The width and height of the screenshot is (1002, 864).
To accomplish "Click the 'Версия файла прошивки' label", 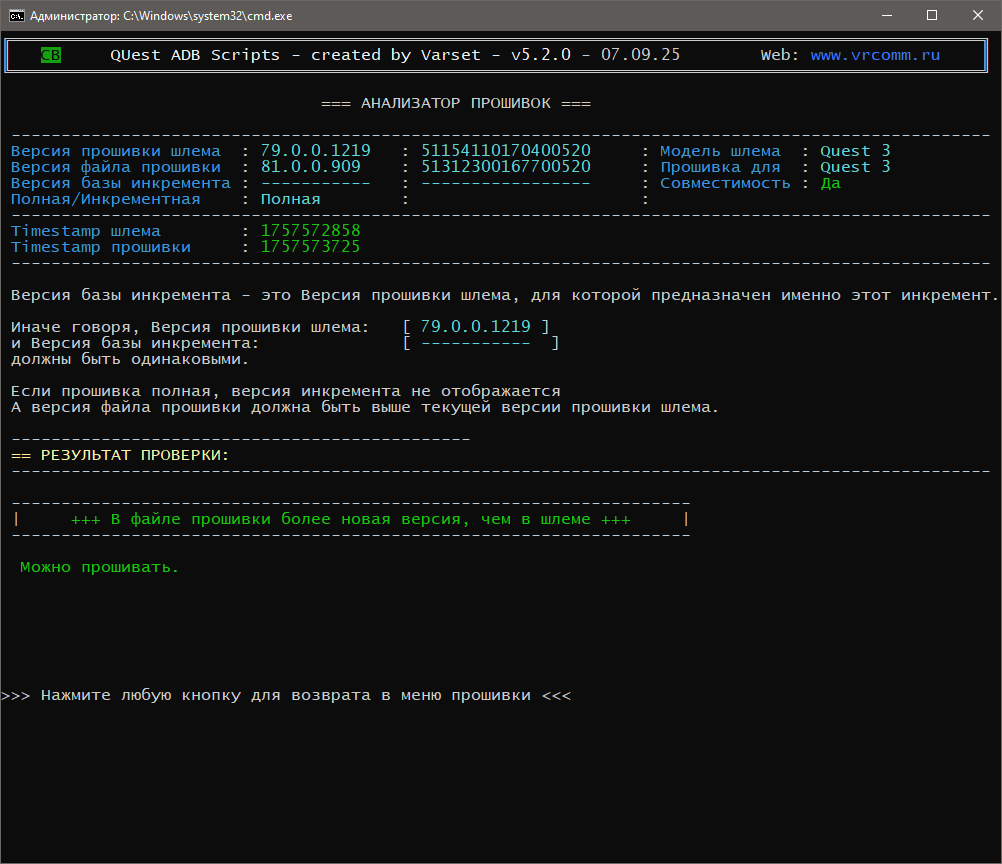I will (x=116, y=167).
